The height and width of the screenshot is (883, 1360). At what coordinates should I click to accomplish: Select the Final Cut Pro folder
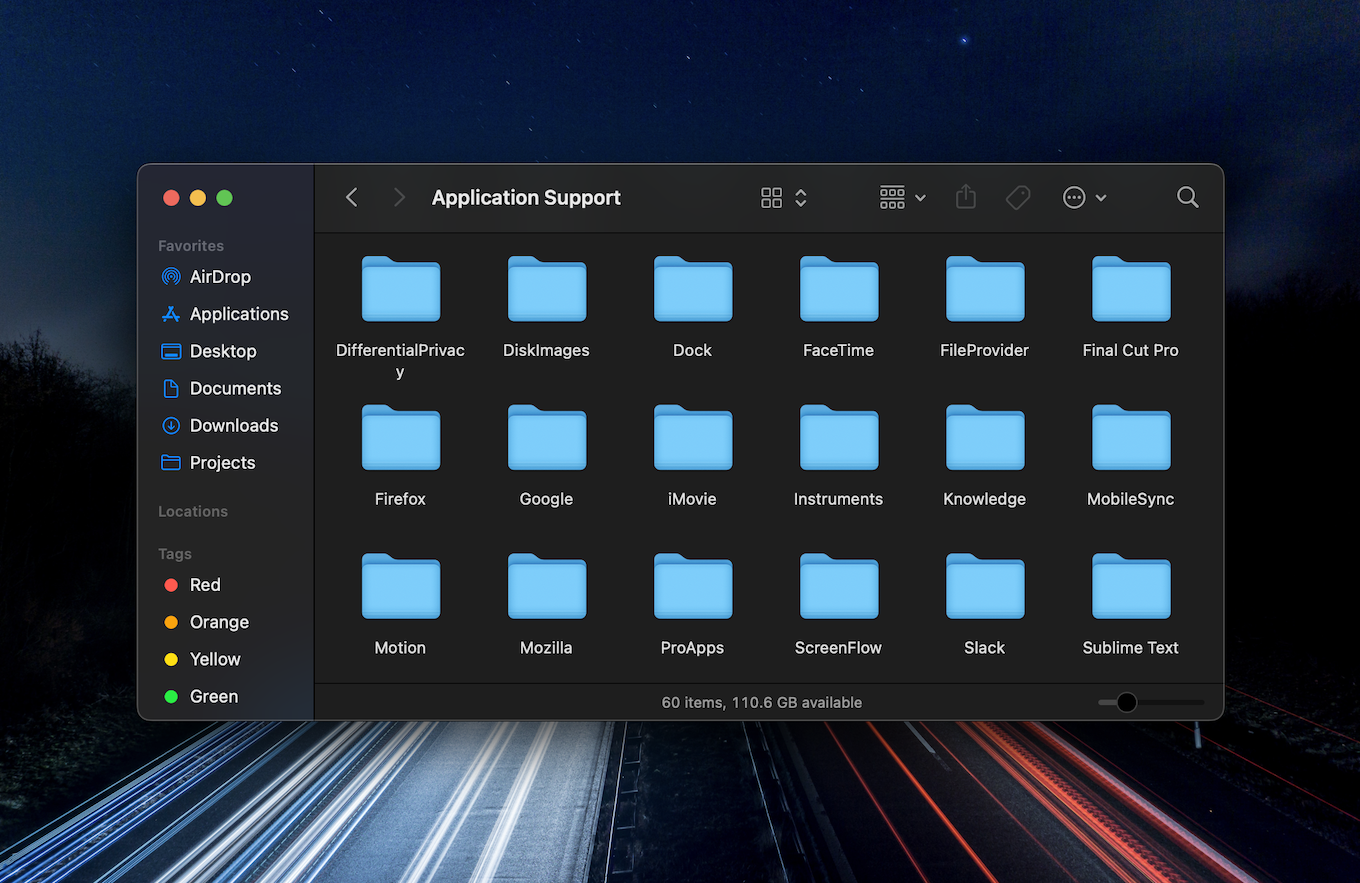(x=1130, y=290)
